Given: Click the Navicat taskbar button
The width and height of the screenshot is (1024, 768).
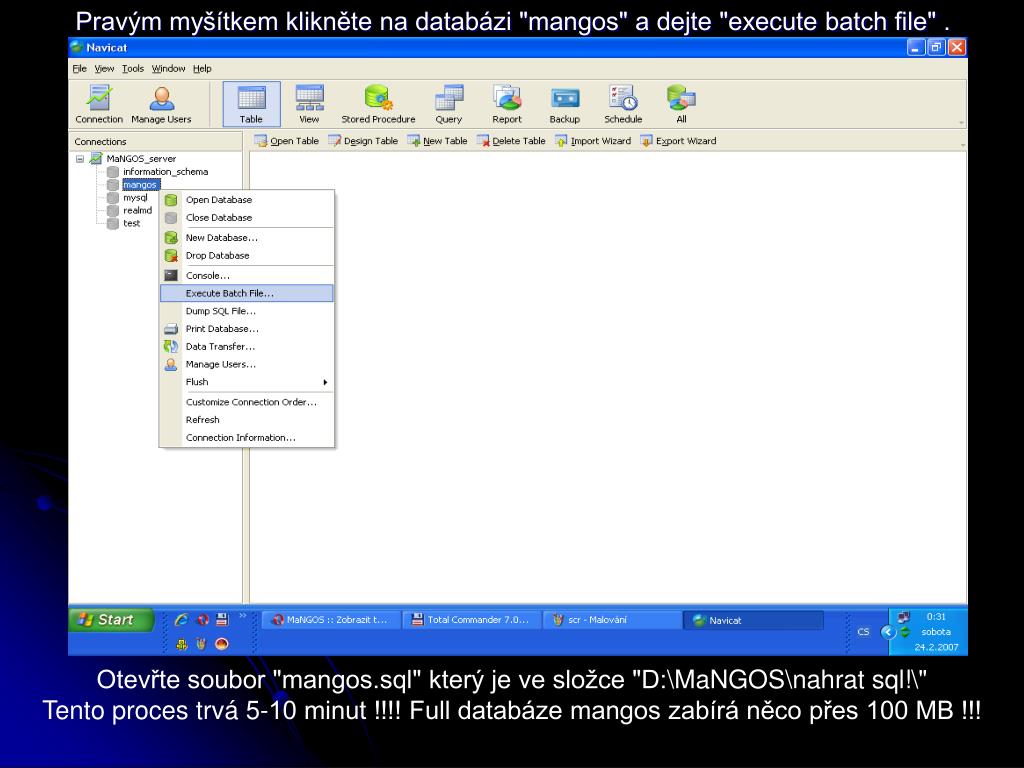Looking at the screenshot, I should point(754,620).
